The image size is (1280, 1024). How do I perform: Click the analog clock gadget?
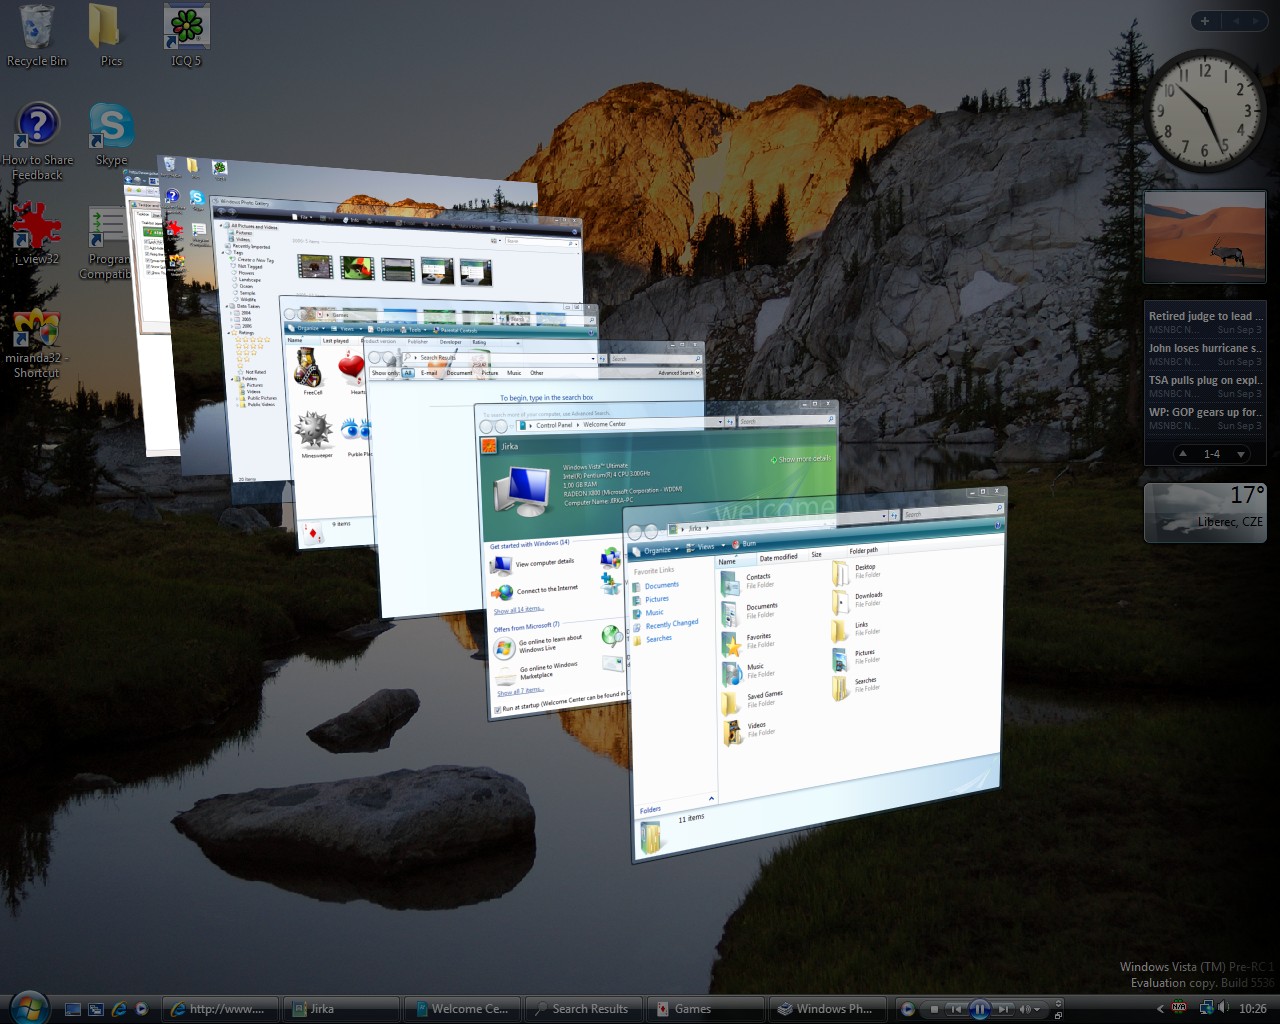click(x=1205, y=111)
